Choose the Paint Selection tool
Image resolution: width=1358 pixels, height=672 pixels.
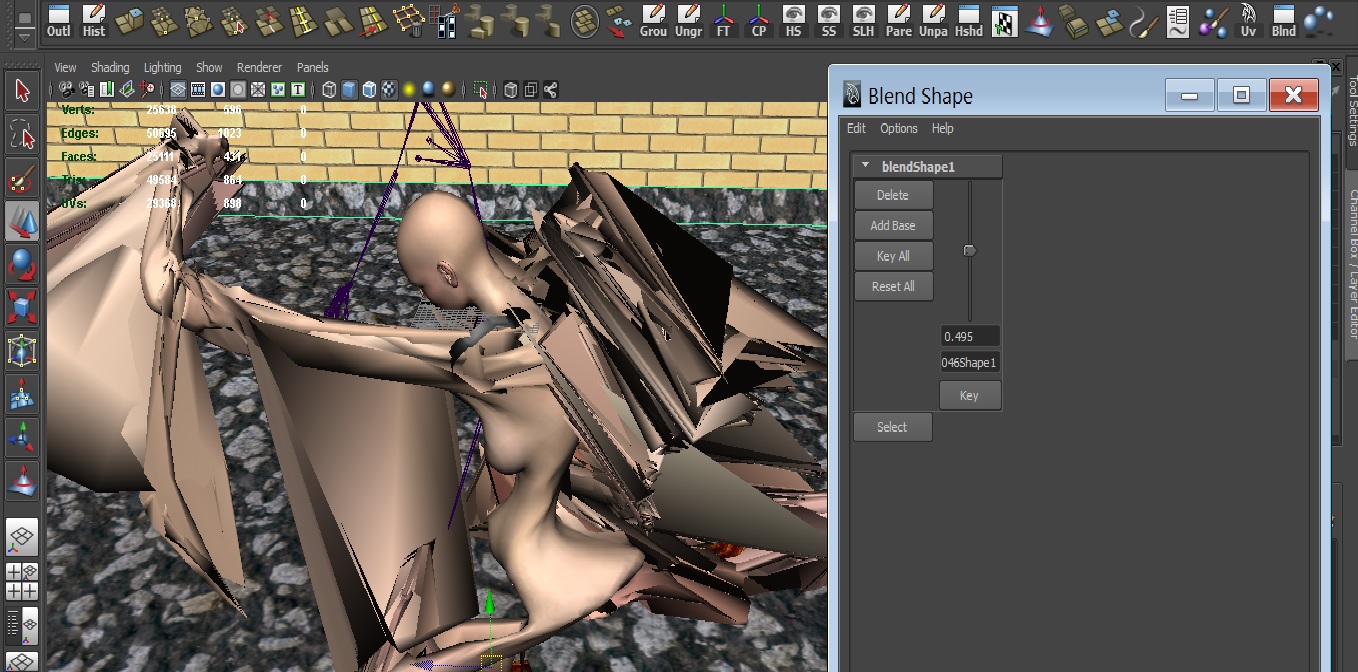[x=22, y=179]
